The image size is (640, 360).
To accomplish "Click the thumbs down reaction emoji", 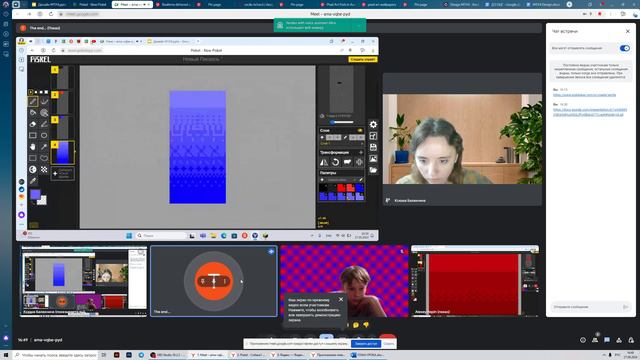I will click(x=366, y=325).
